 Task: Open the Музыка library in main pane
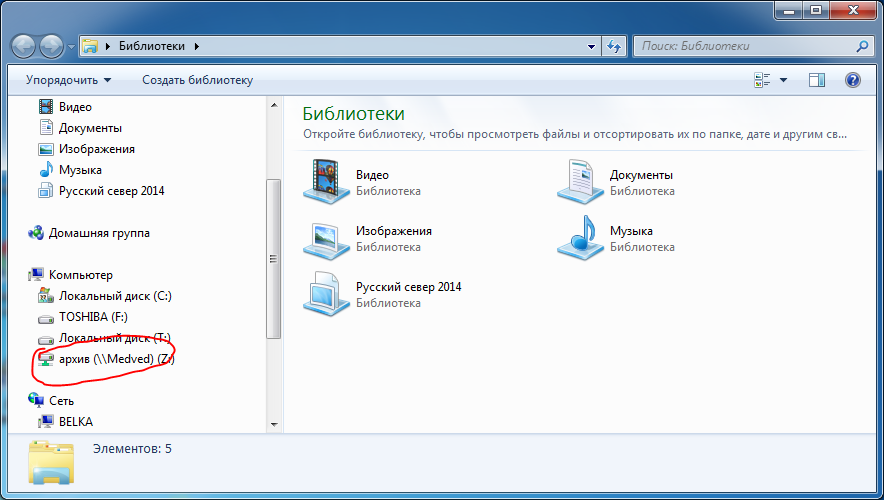[x=581, y=238]
